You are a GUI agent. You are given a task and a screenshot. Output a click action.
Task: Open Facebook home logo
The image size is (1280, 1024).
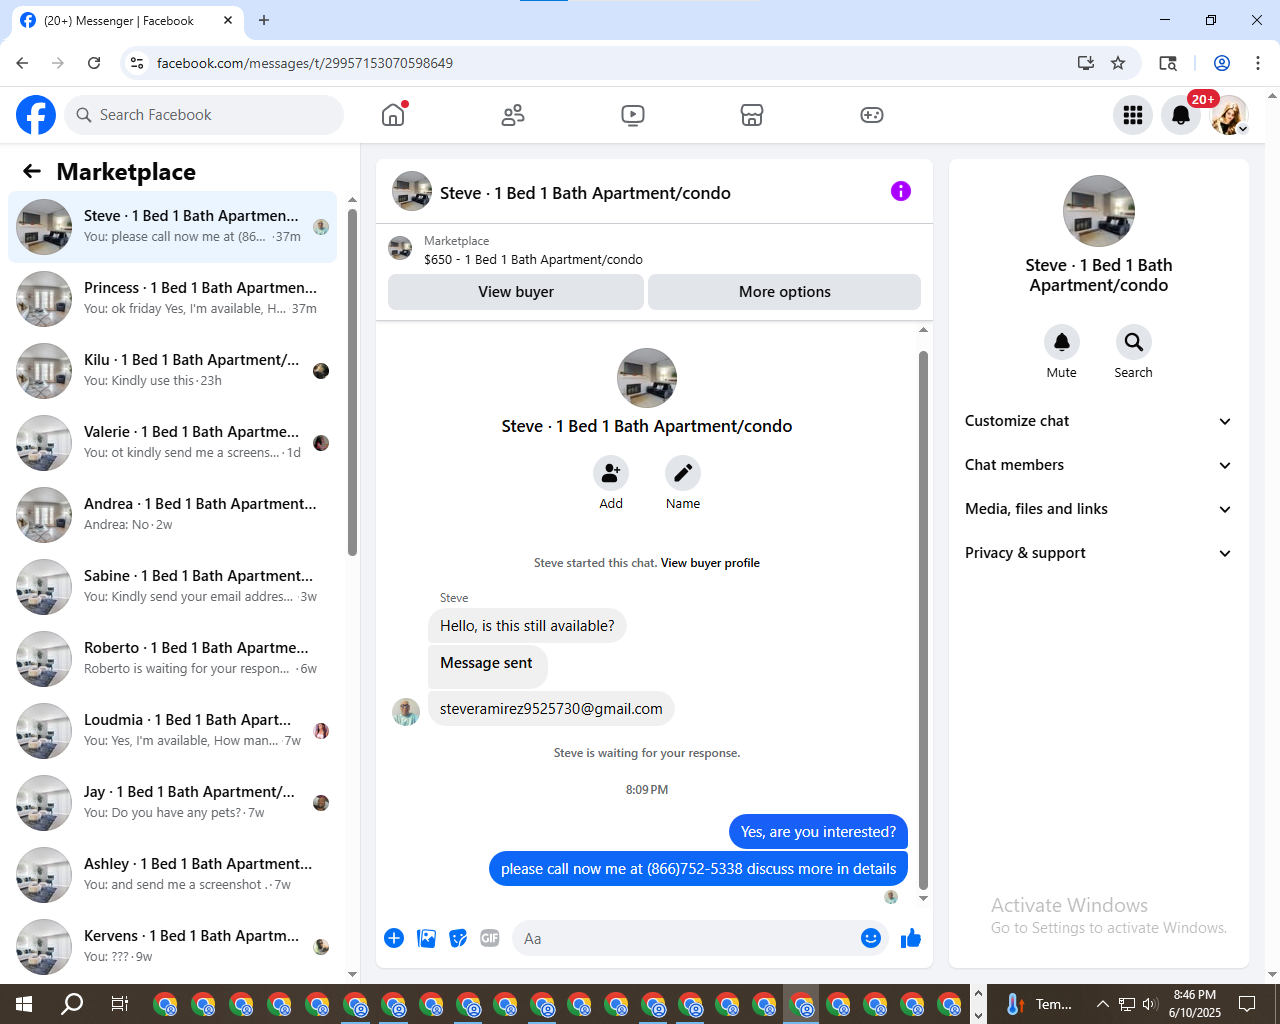[x=36, y=115]
